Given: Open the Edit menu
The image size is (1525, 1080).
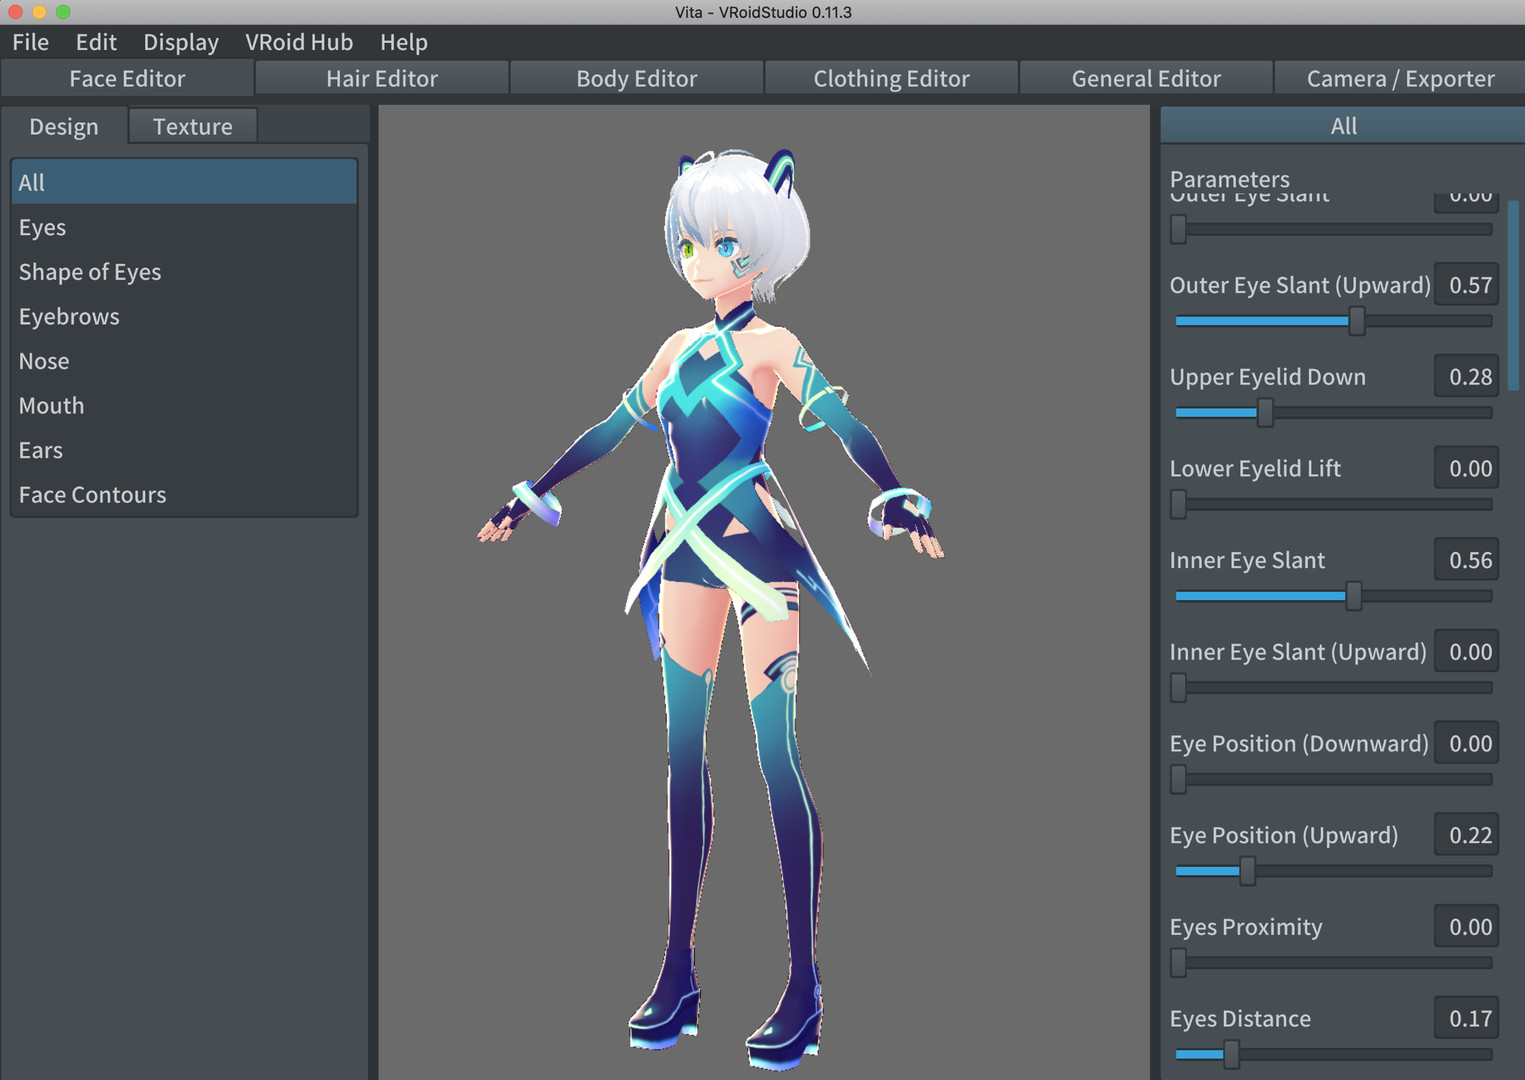Looking at the screenshot, I should coord(95,42).
